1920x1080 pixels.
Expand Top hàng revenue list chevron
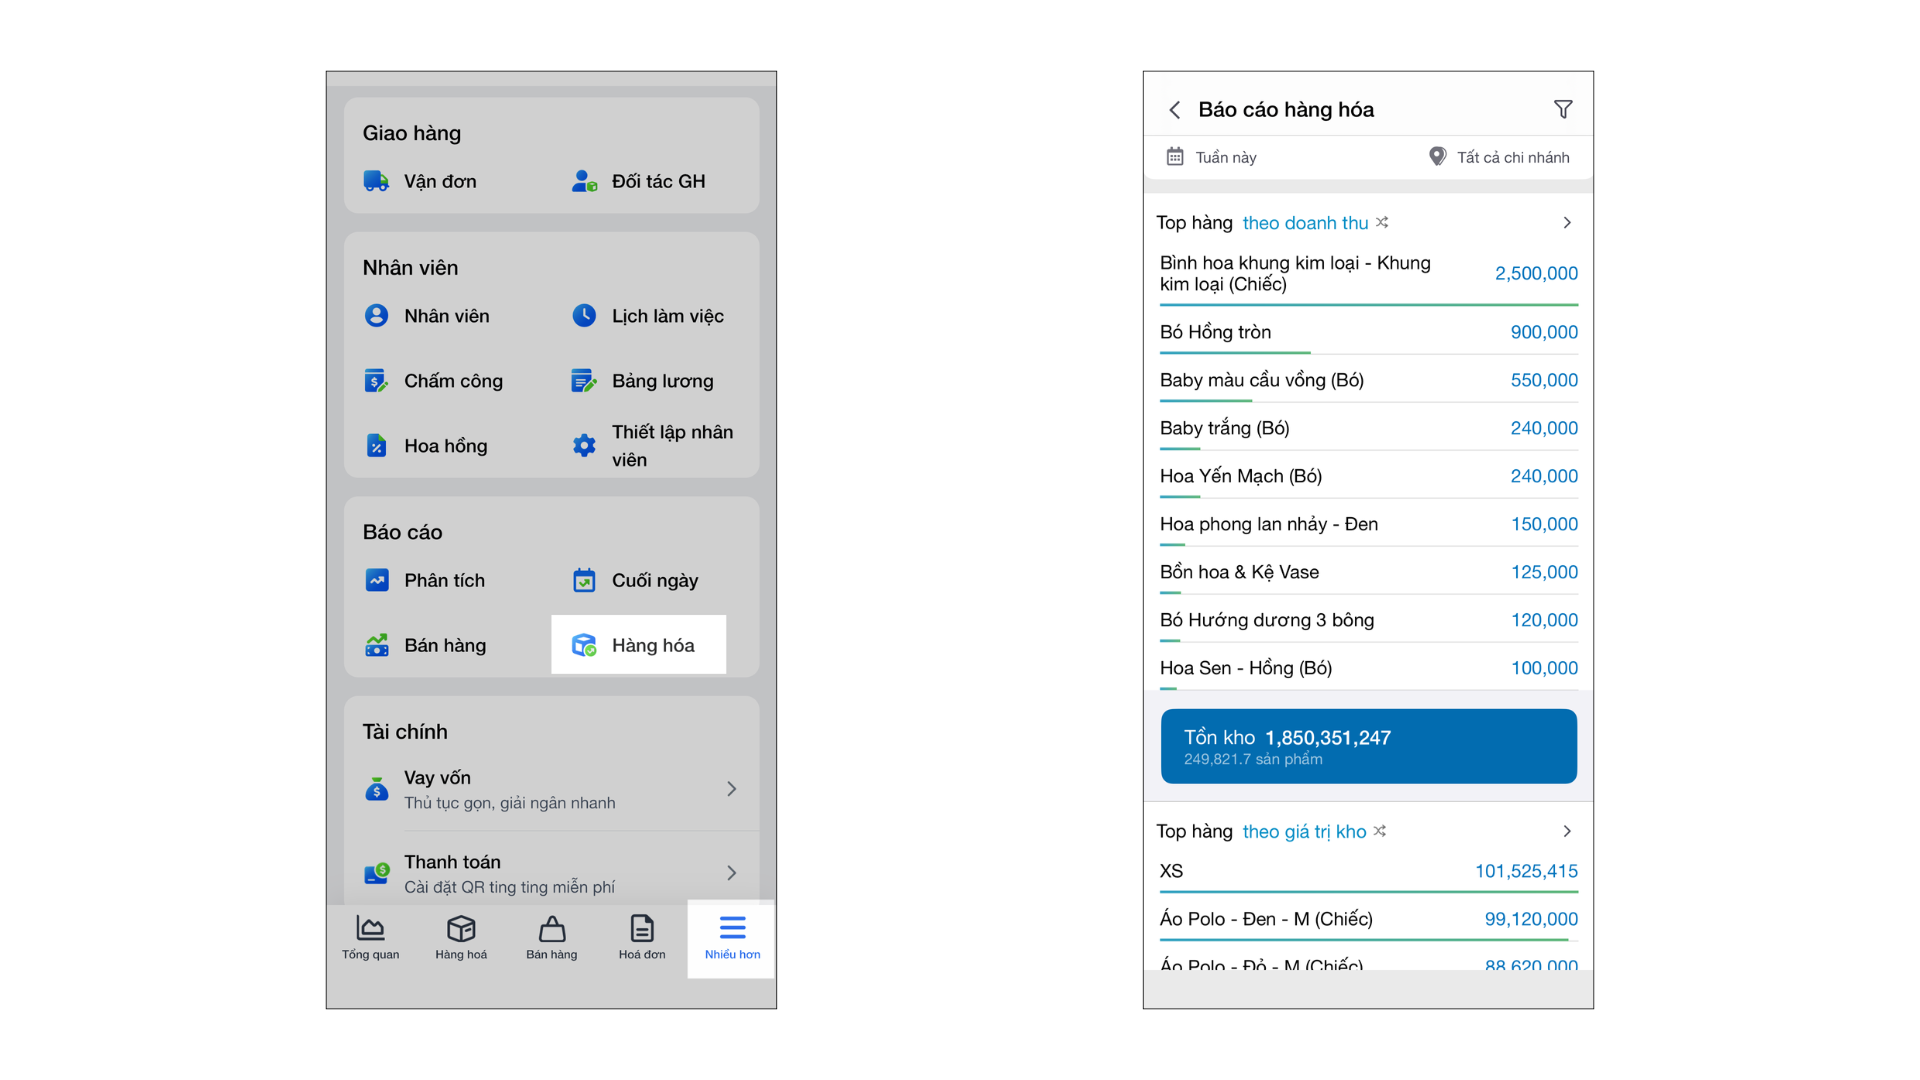[x=1567, y=223]
